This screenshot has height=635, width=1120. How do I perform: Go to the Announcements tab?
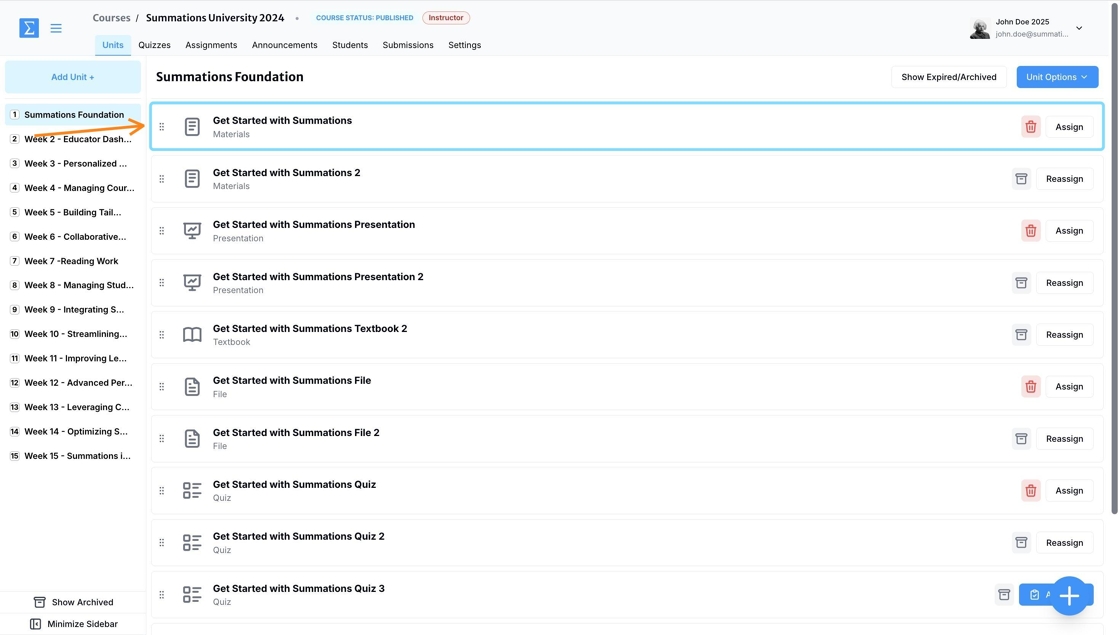click(284, 45)
